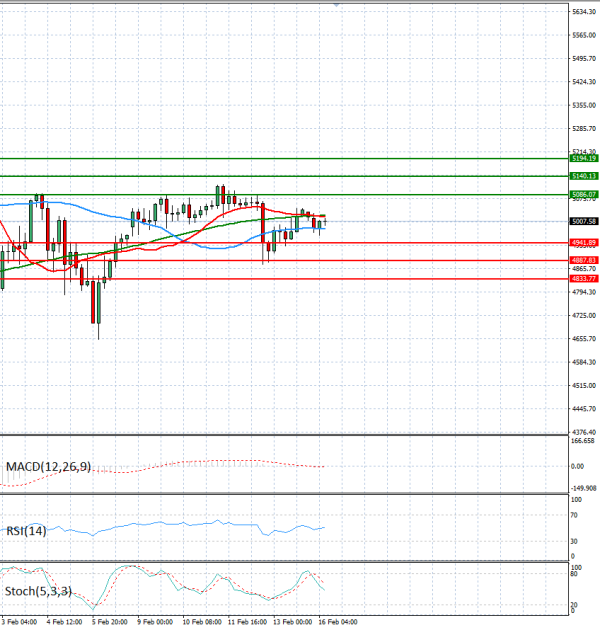Click the 4887.83 support price tag

(x=583, y=260)
